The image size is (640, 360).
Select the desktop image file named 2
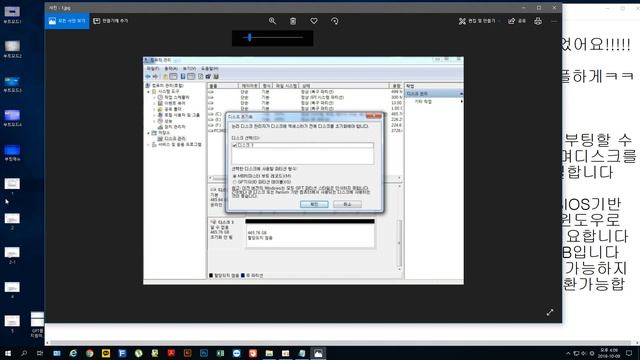(12, 221)
